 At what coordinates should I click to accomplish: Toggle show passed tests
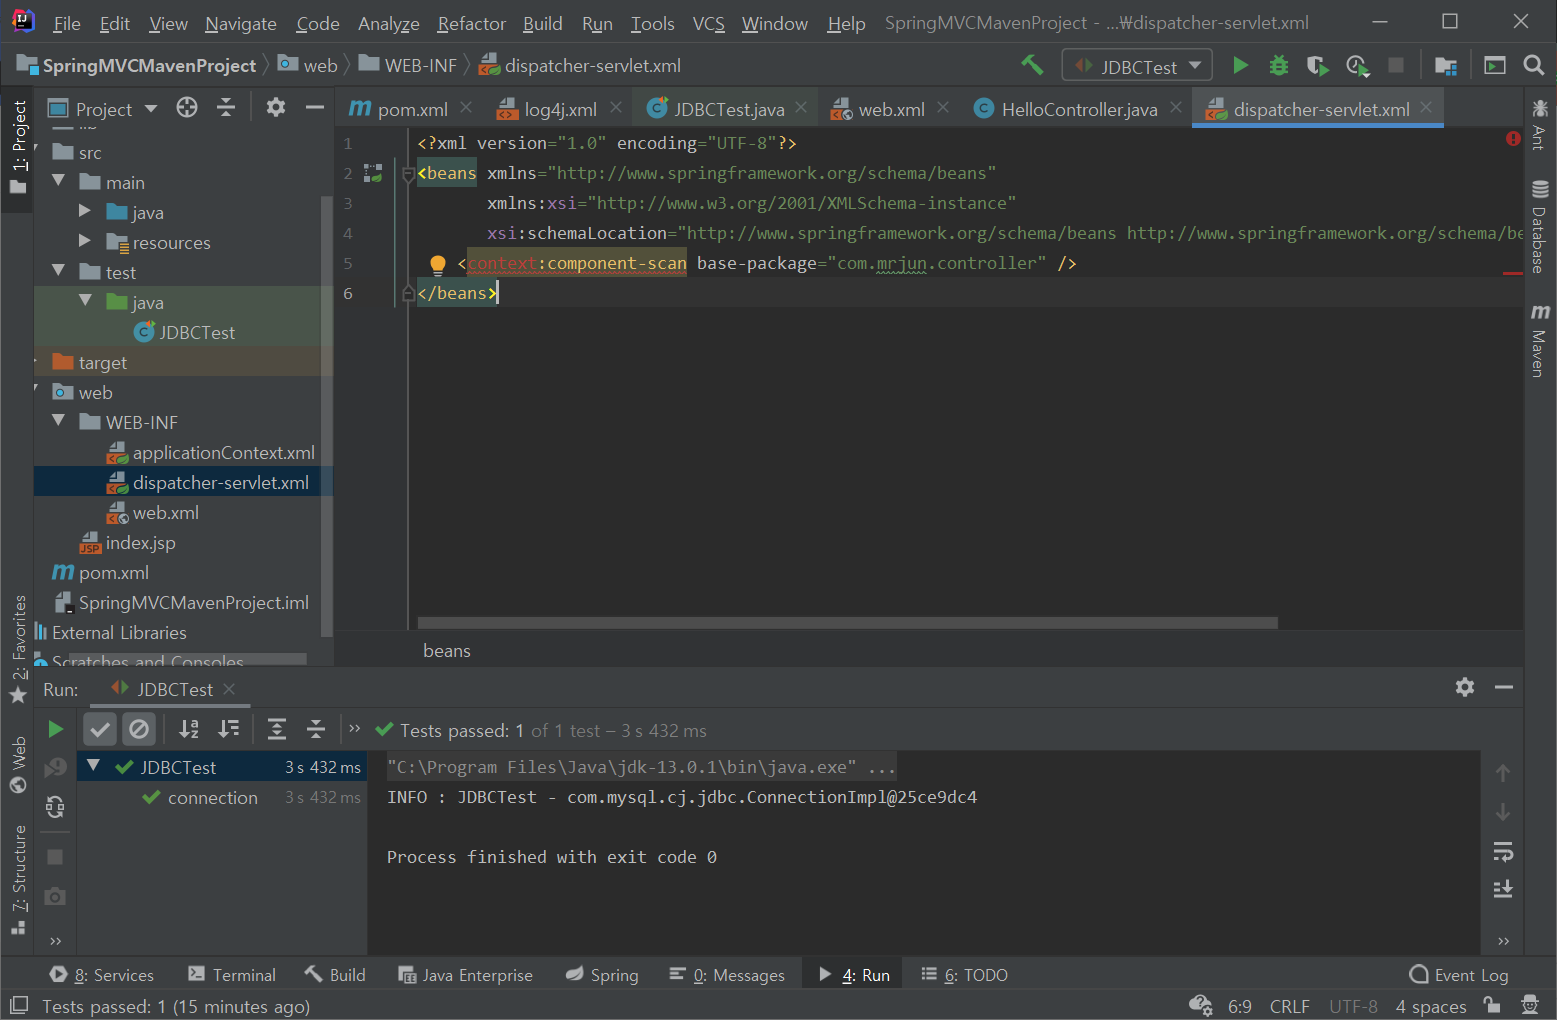click(100, 730)
